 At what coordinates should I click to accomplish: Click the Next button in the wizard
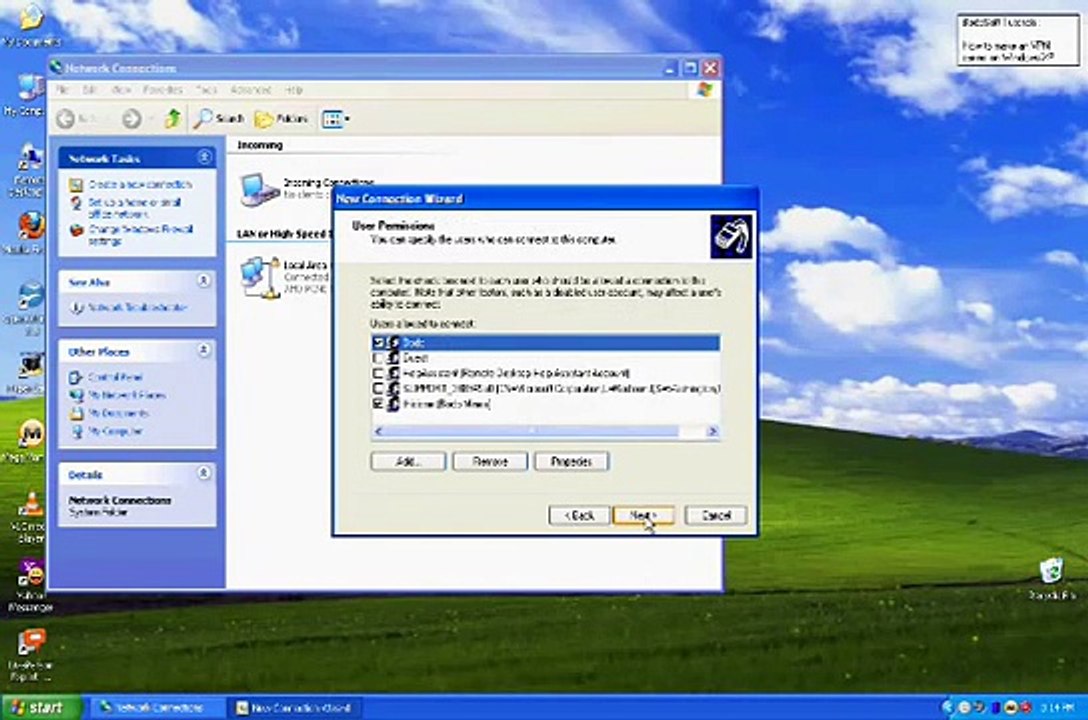[643, 515]
